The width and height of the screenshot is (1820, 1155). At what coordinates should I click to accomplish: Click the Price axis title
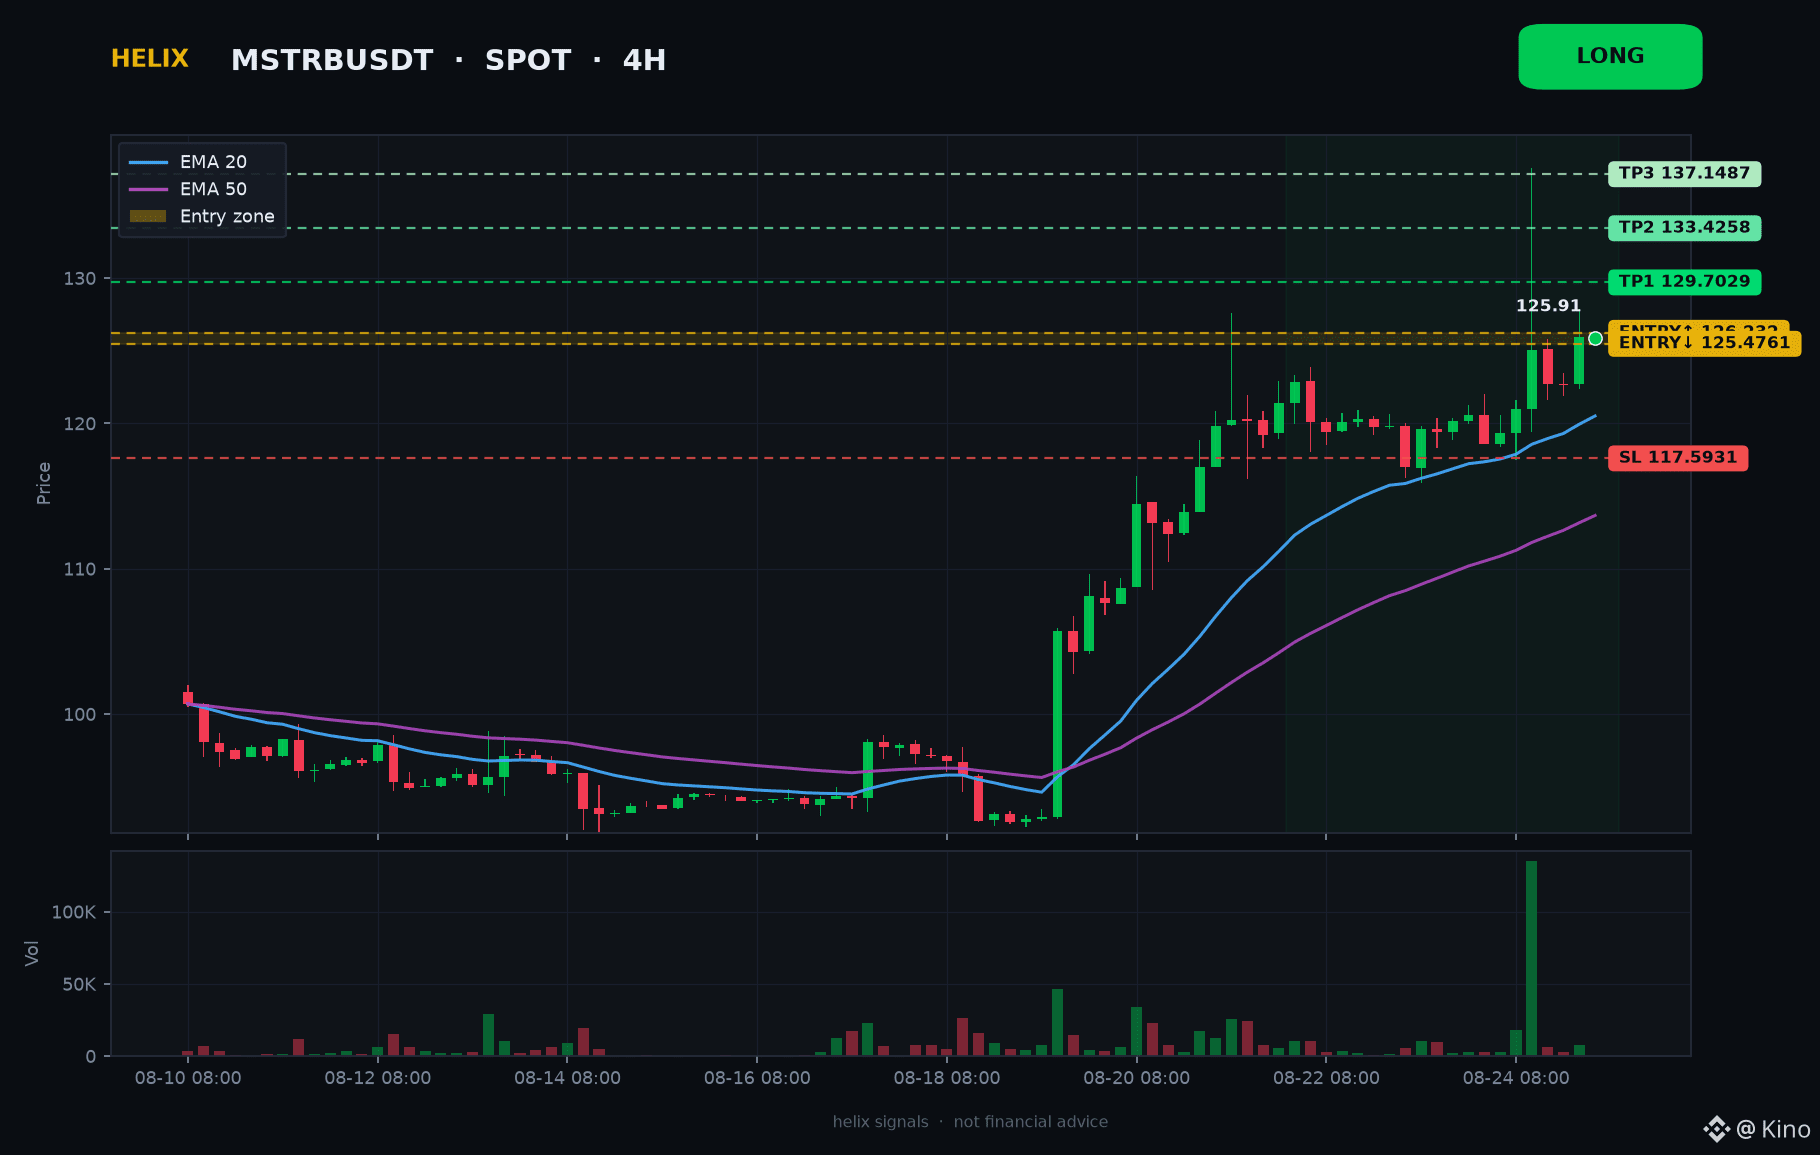44,483
